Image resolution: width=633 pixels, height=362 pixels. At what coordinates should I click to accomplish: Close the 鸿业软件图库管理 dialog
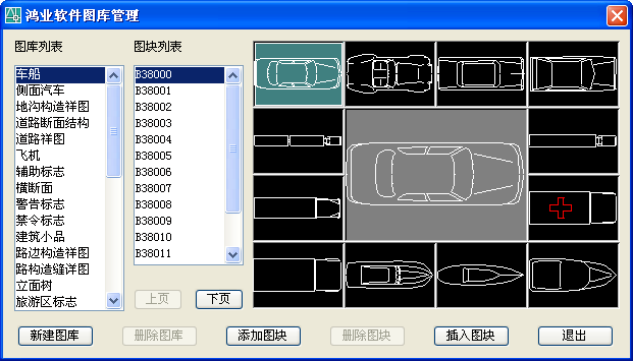pos(616,16)
